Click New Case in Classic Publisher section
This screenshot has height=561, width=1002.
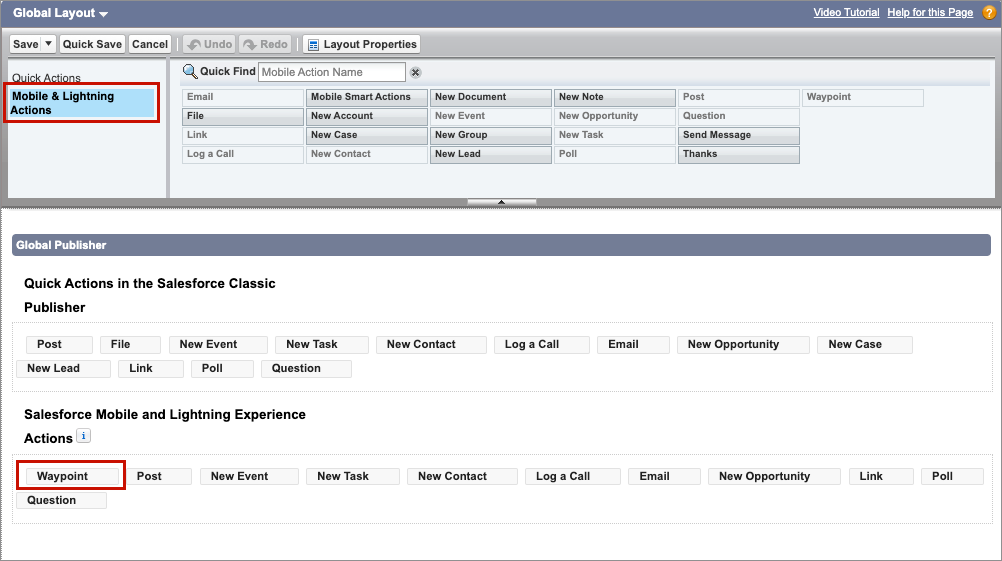[x=865, y=344]
